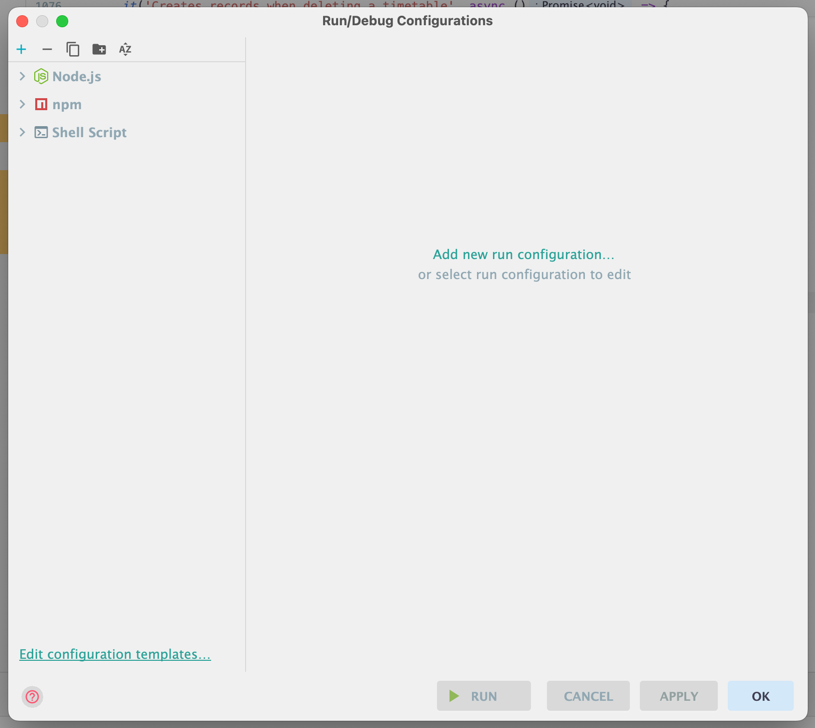Click the CANCEL button

coord(588,696)
